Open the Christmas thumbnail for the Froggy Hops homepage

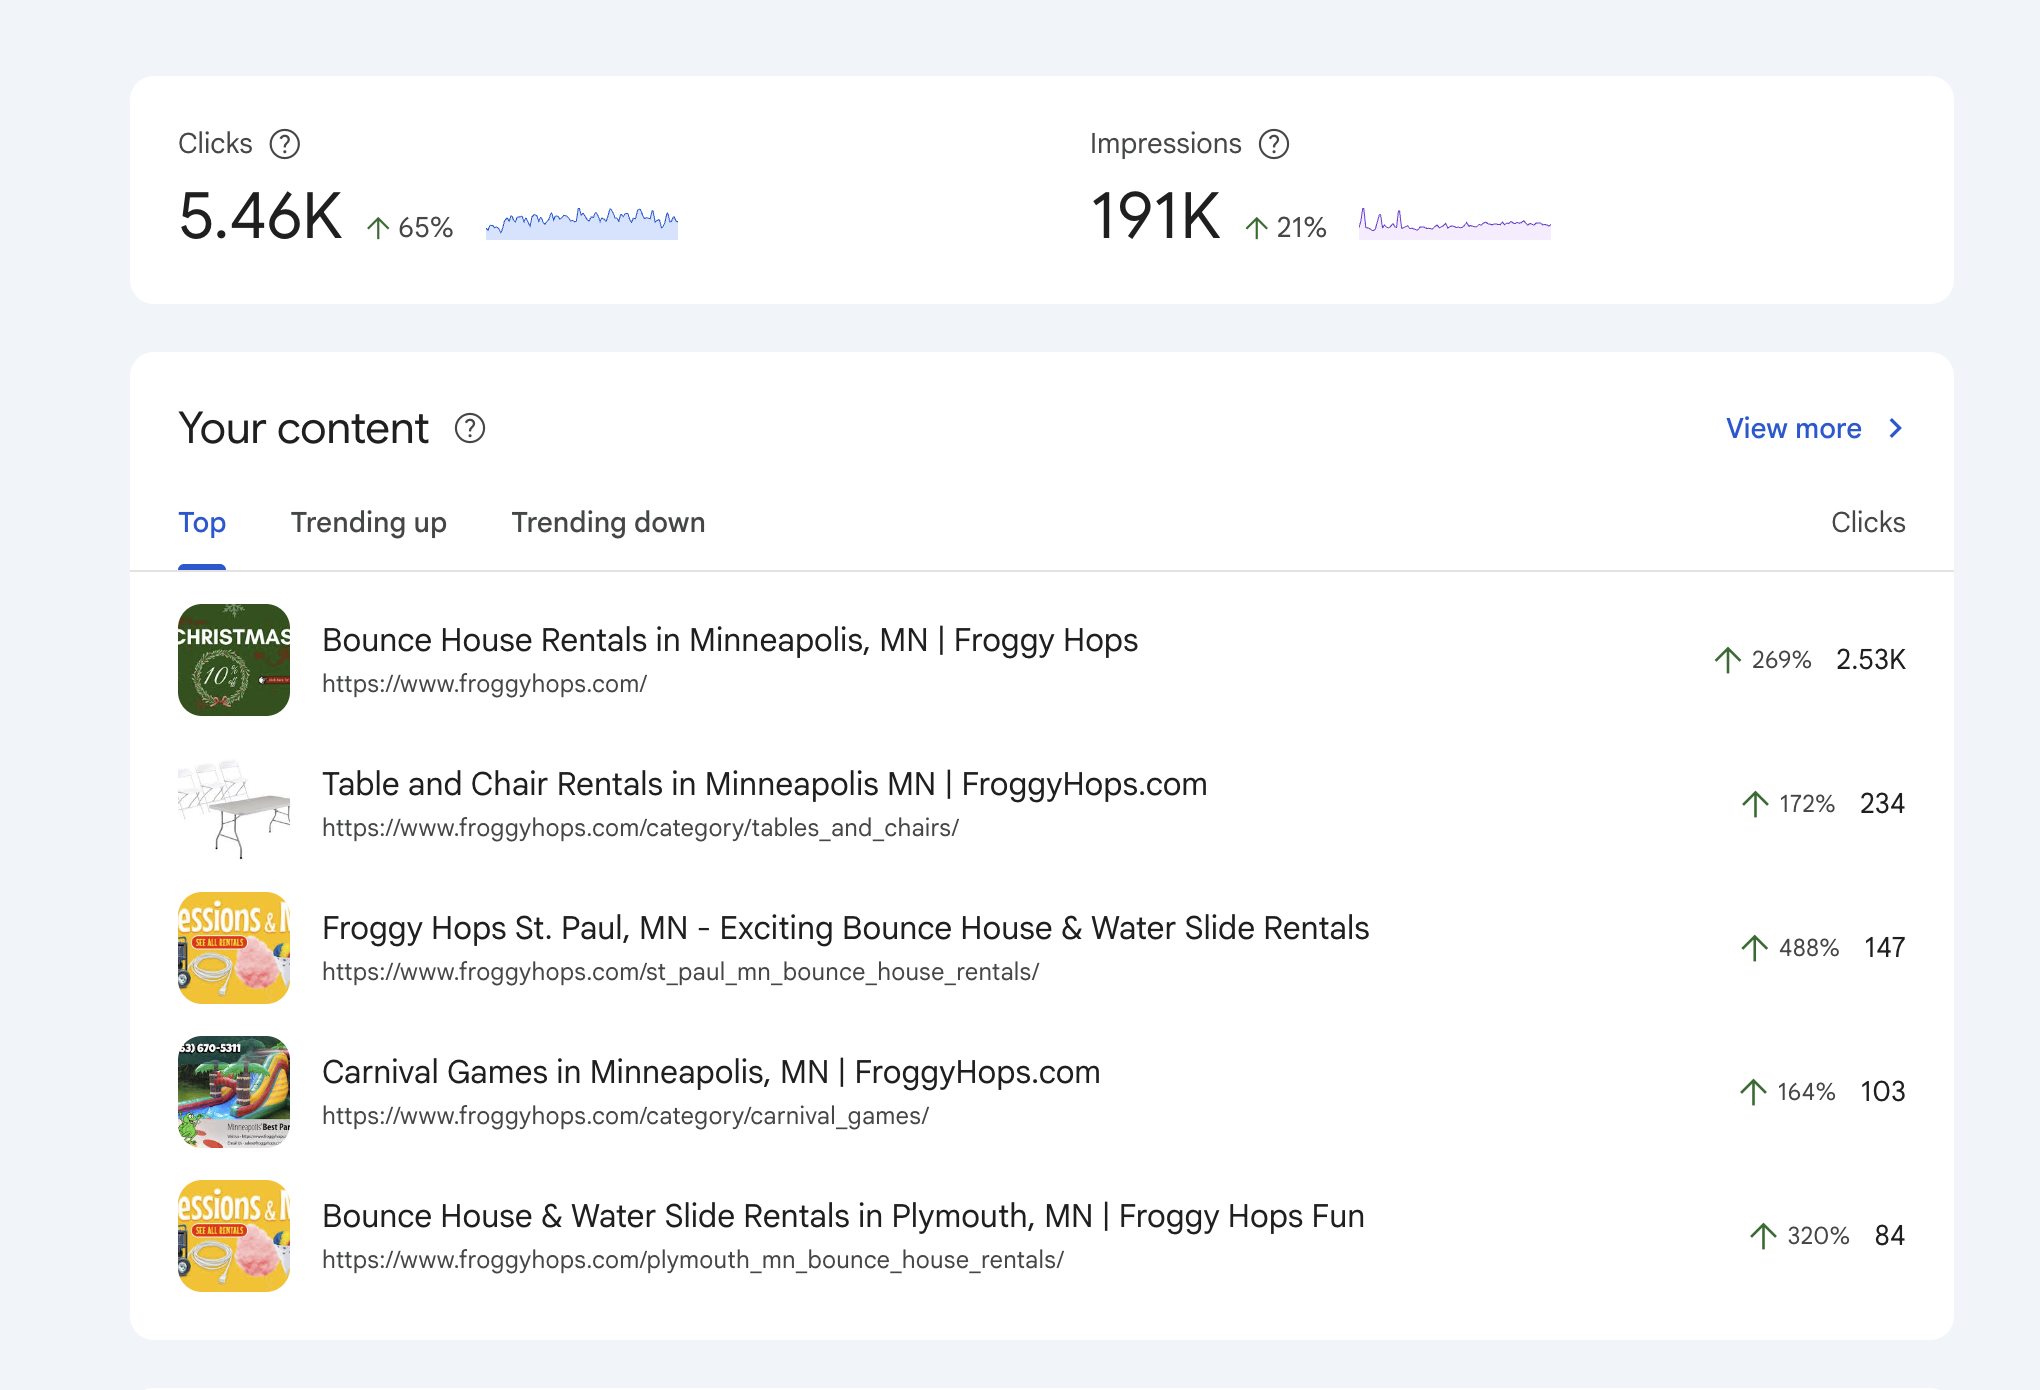234,660
